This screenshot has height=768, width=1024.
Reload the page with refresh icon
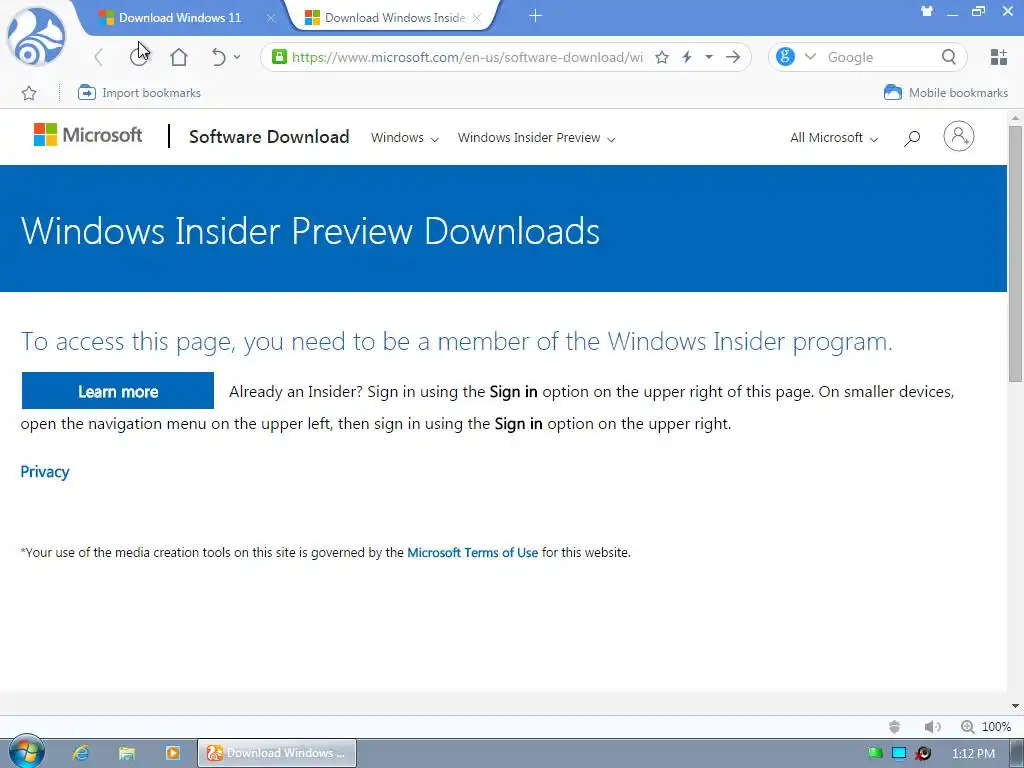pos(138,57)
